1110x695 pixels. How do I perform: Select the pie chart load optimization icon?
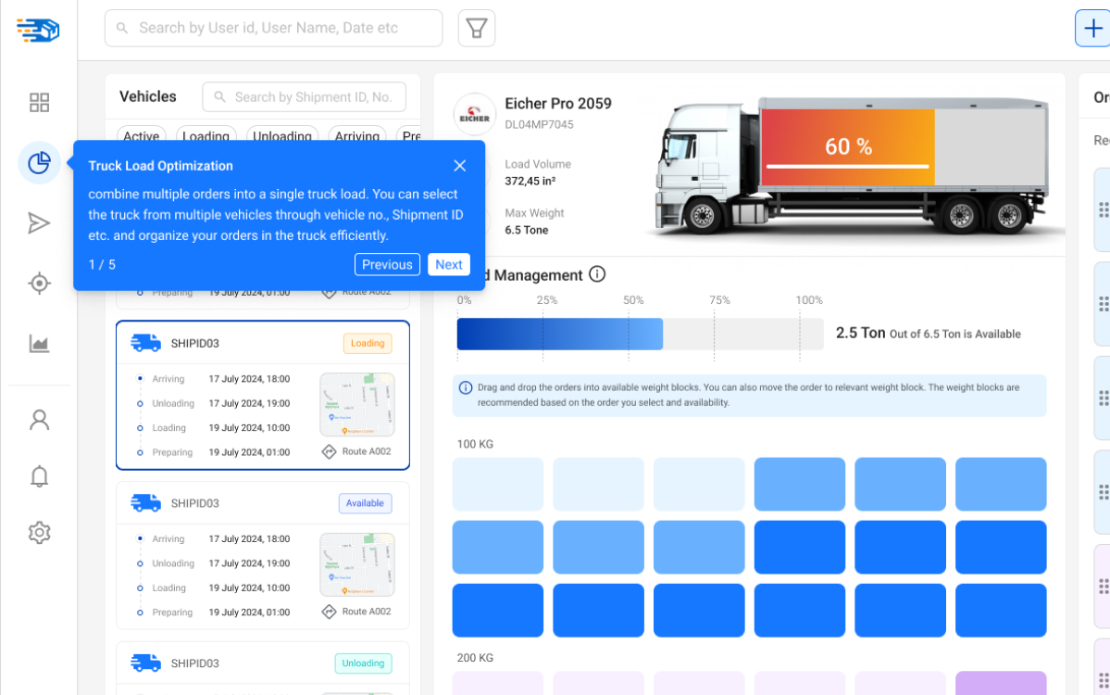pos(39,163)
